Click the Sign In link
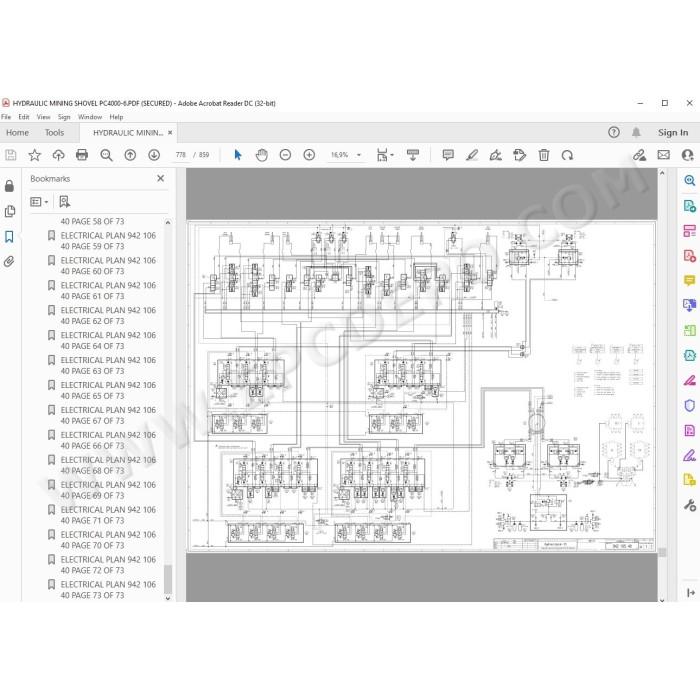 673,133
